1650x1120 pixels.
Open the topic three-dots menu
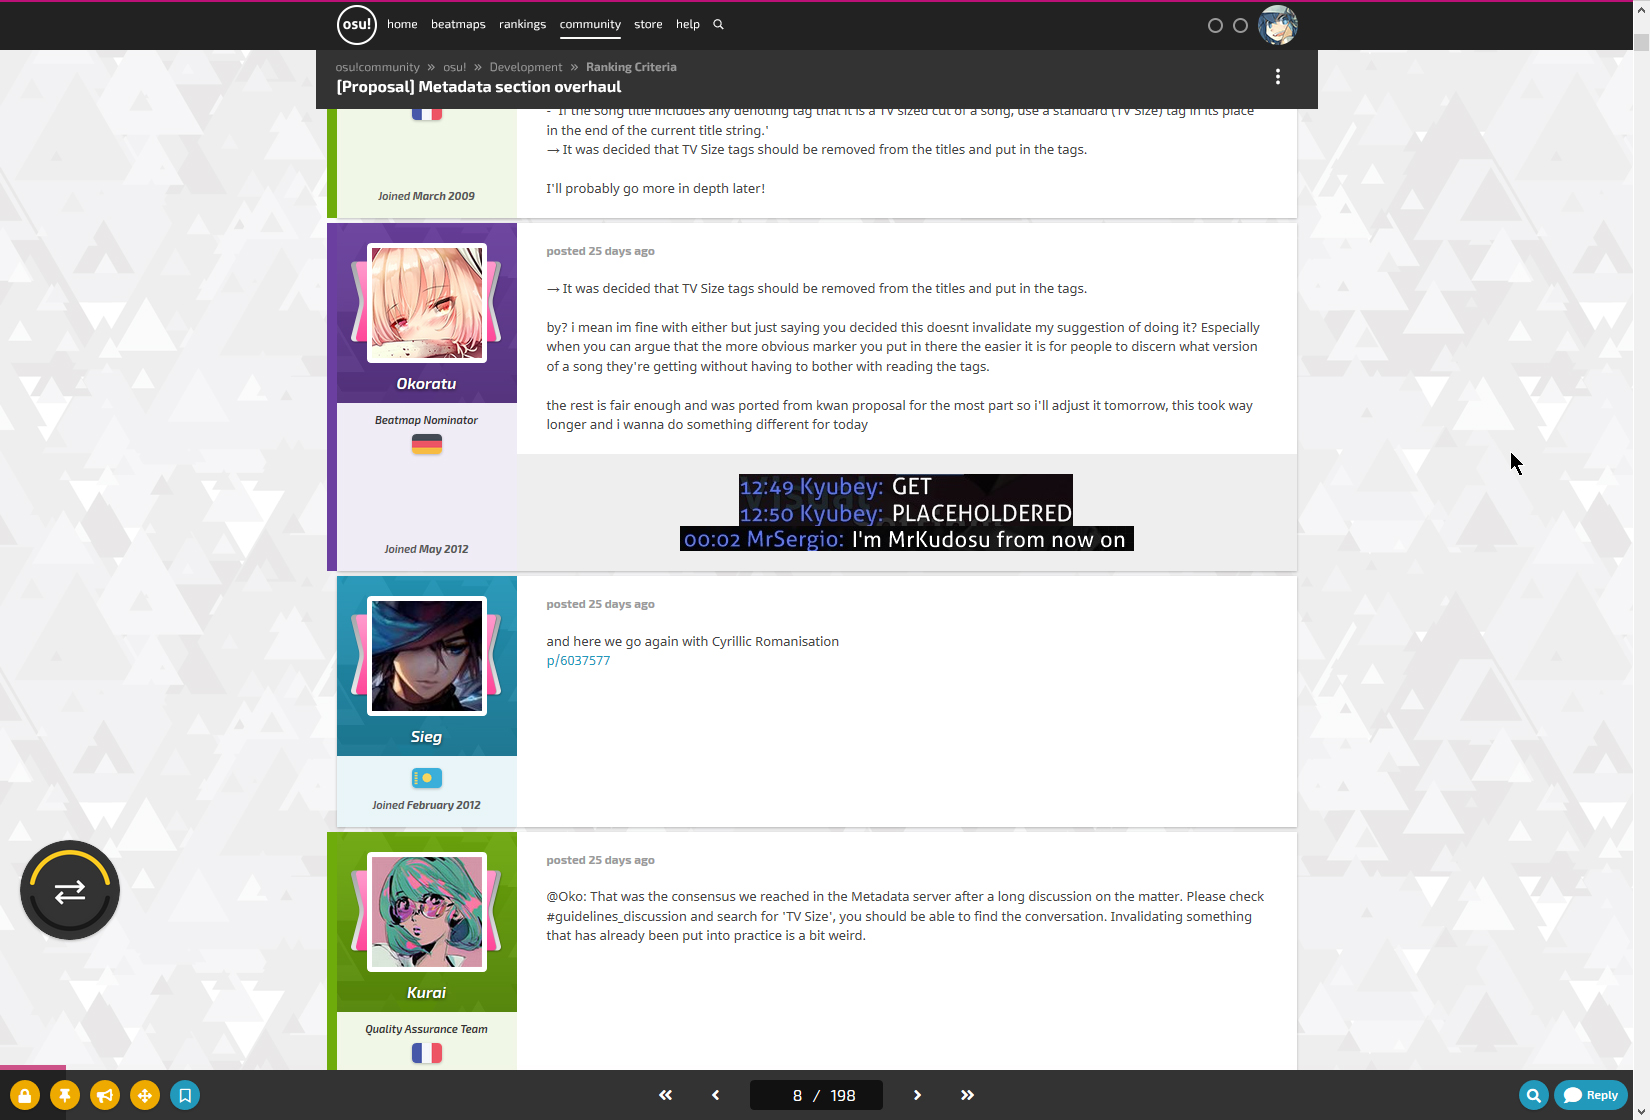(x=1277, y=77)
